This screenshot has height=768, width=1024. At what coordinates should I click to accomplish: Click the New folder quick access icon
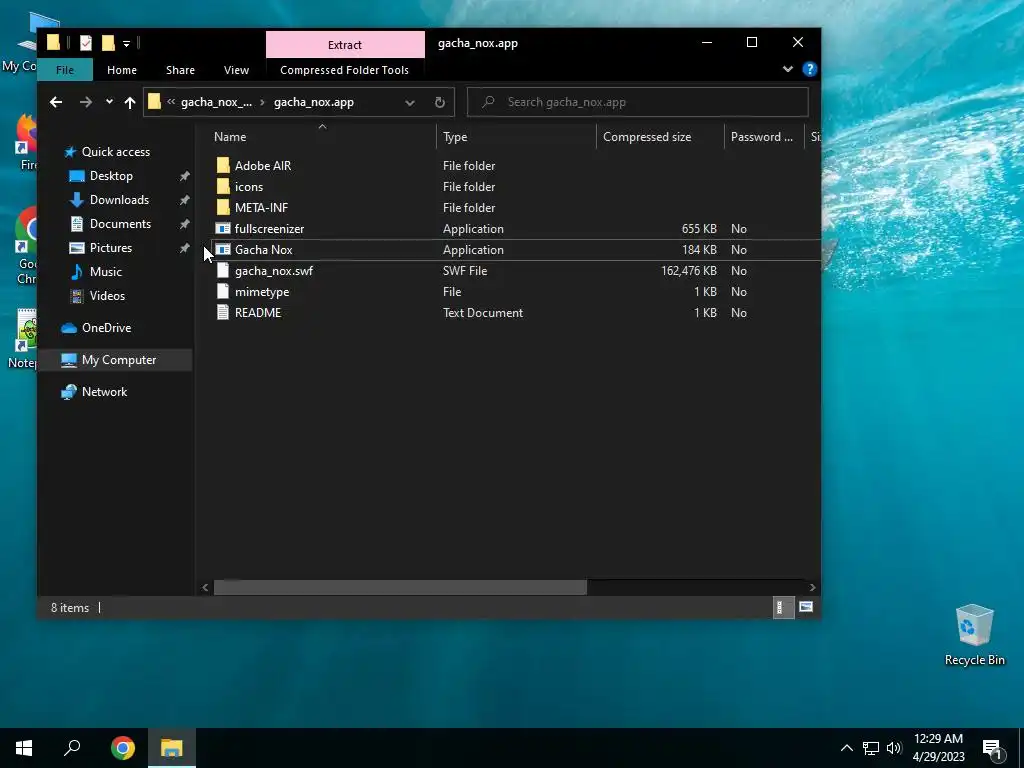pos(108,43)
